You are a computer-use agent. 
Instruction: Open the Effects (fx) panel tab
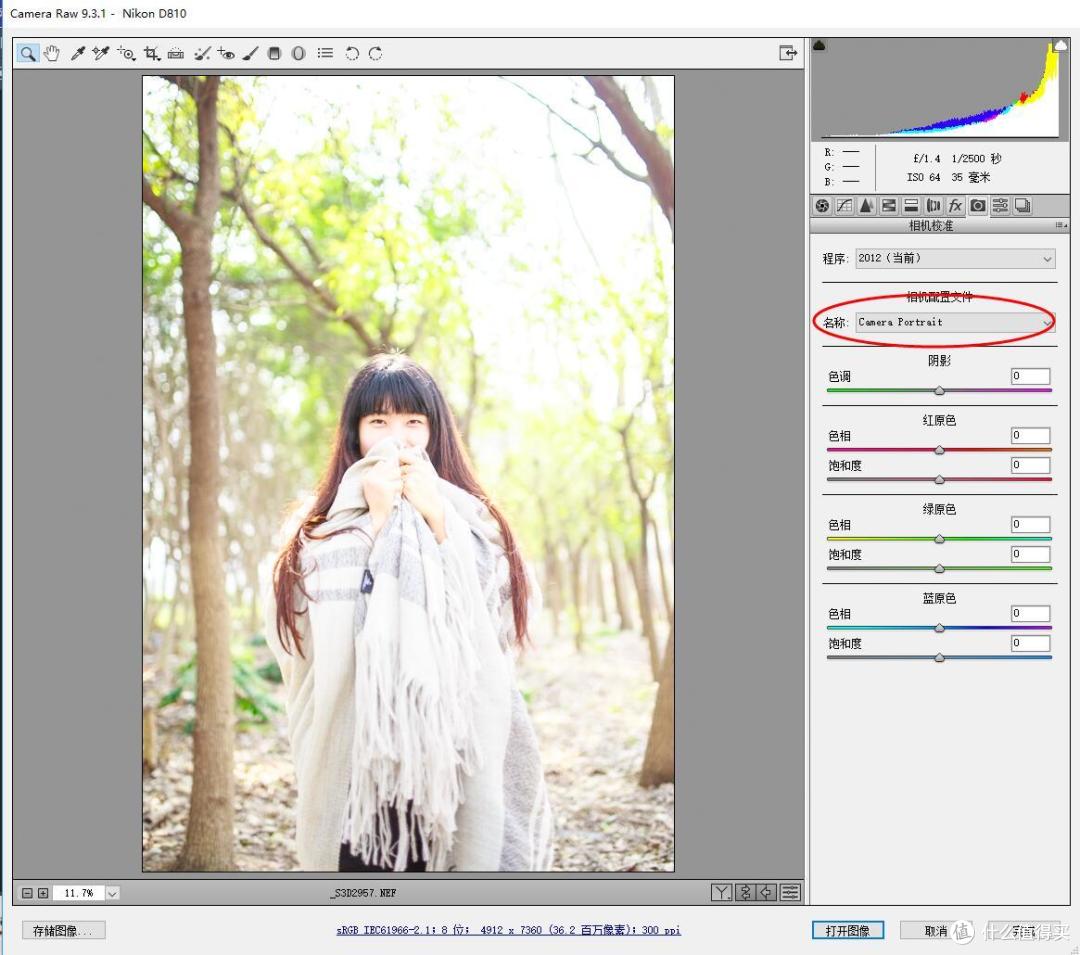955,206
